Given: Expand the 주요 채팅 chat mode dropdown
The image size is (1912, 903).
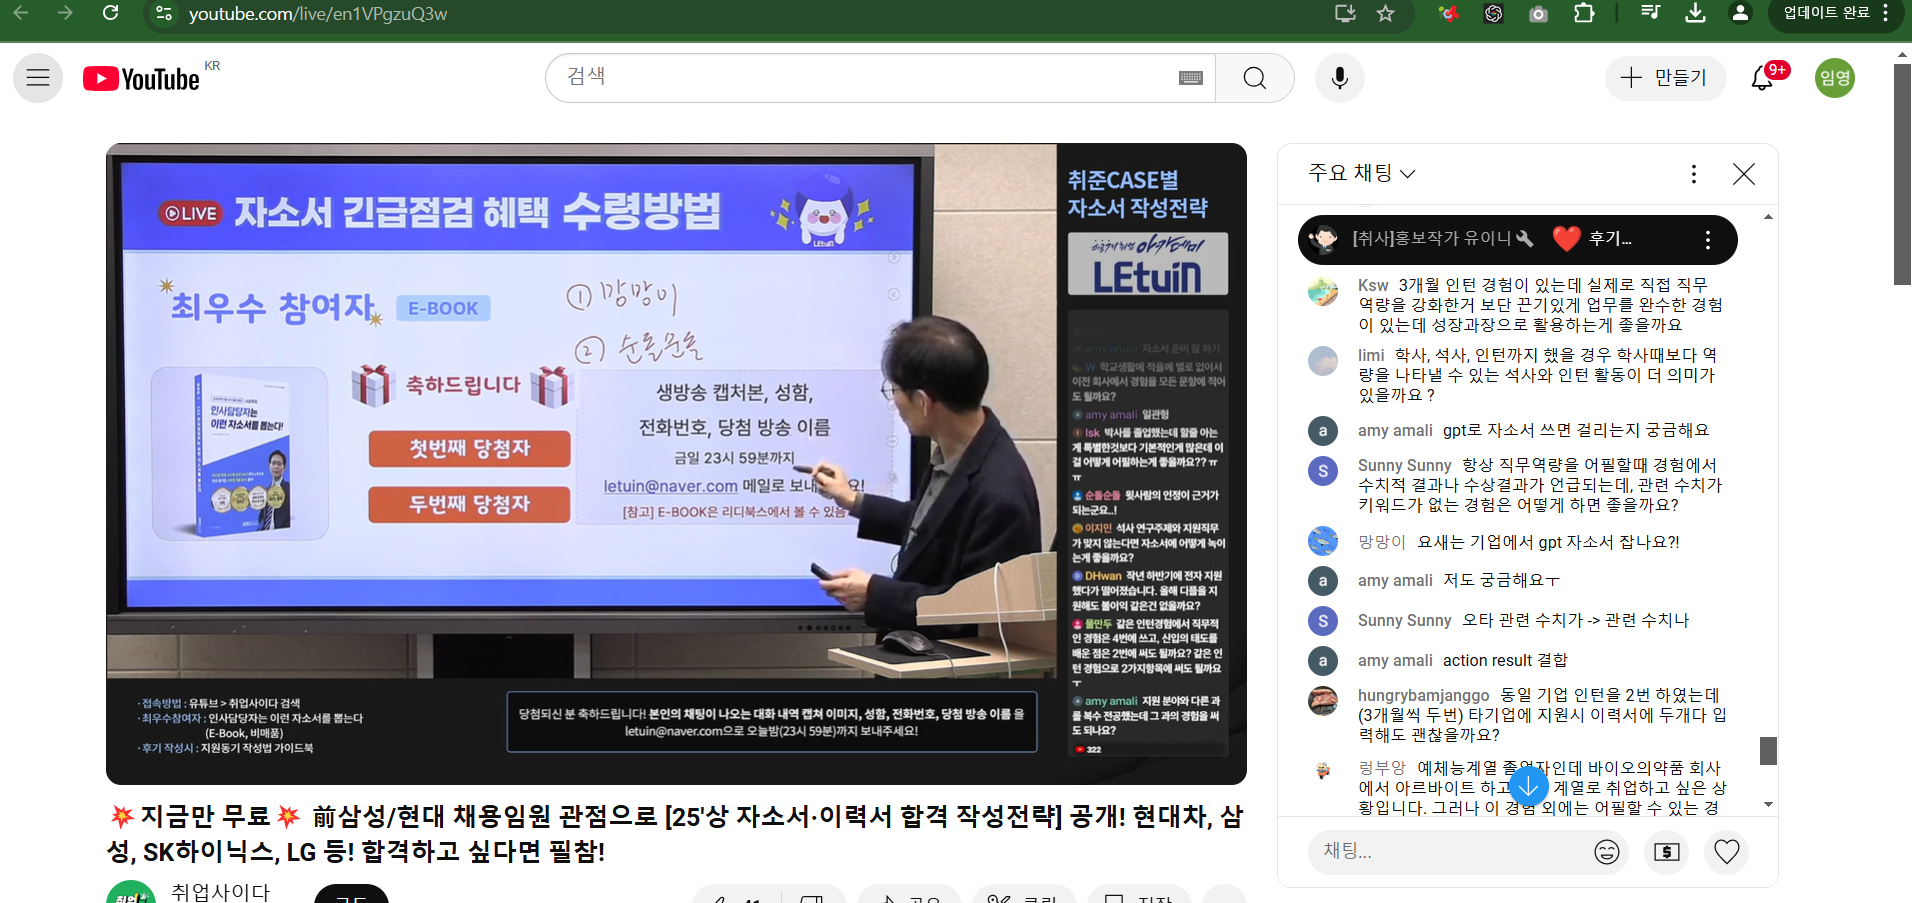Looking at the screenshot, I should tap(1362, 173).
